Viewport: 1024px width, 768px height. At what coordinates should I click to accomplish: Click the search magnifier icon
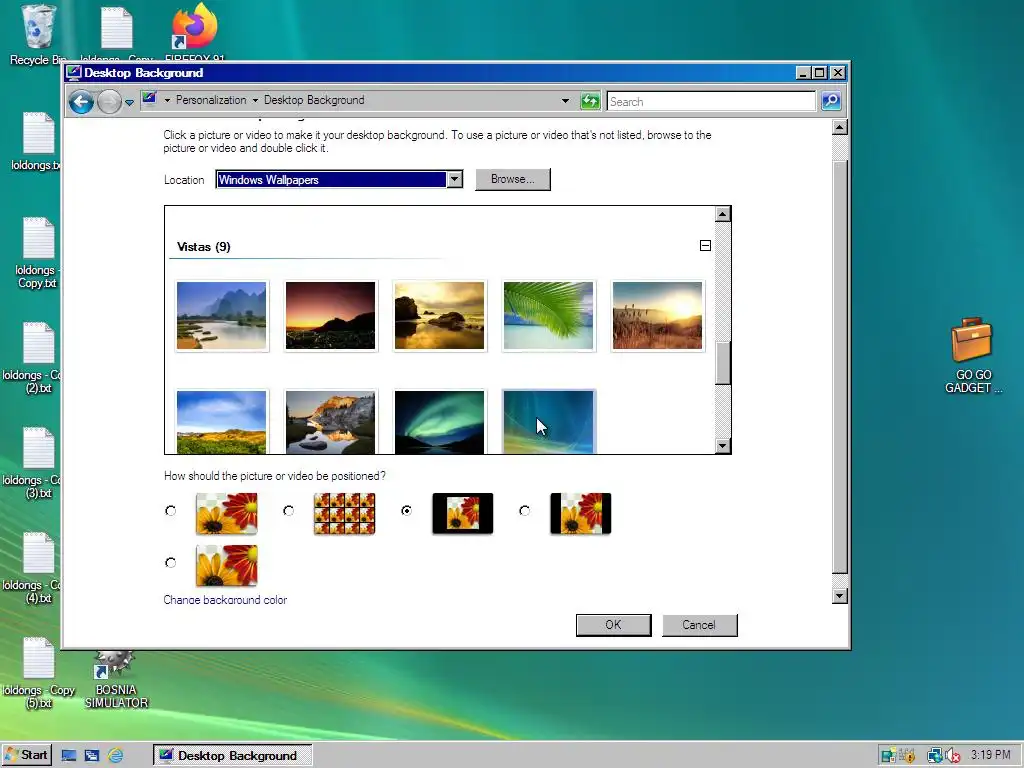click(831, 101)
